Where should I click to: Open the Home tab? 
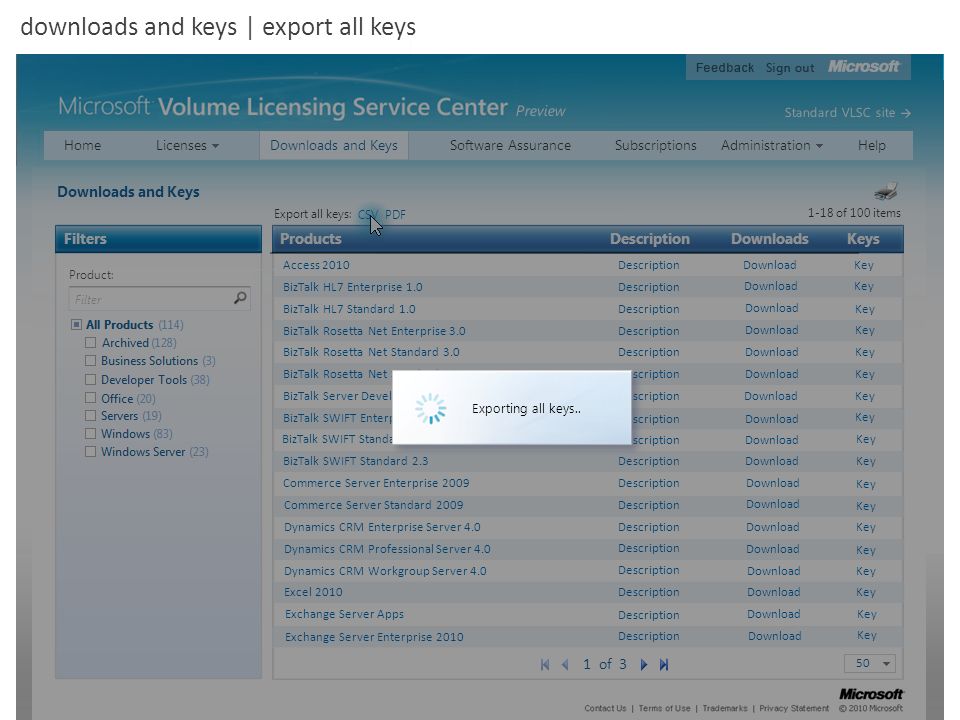83,145
